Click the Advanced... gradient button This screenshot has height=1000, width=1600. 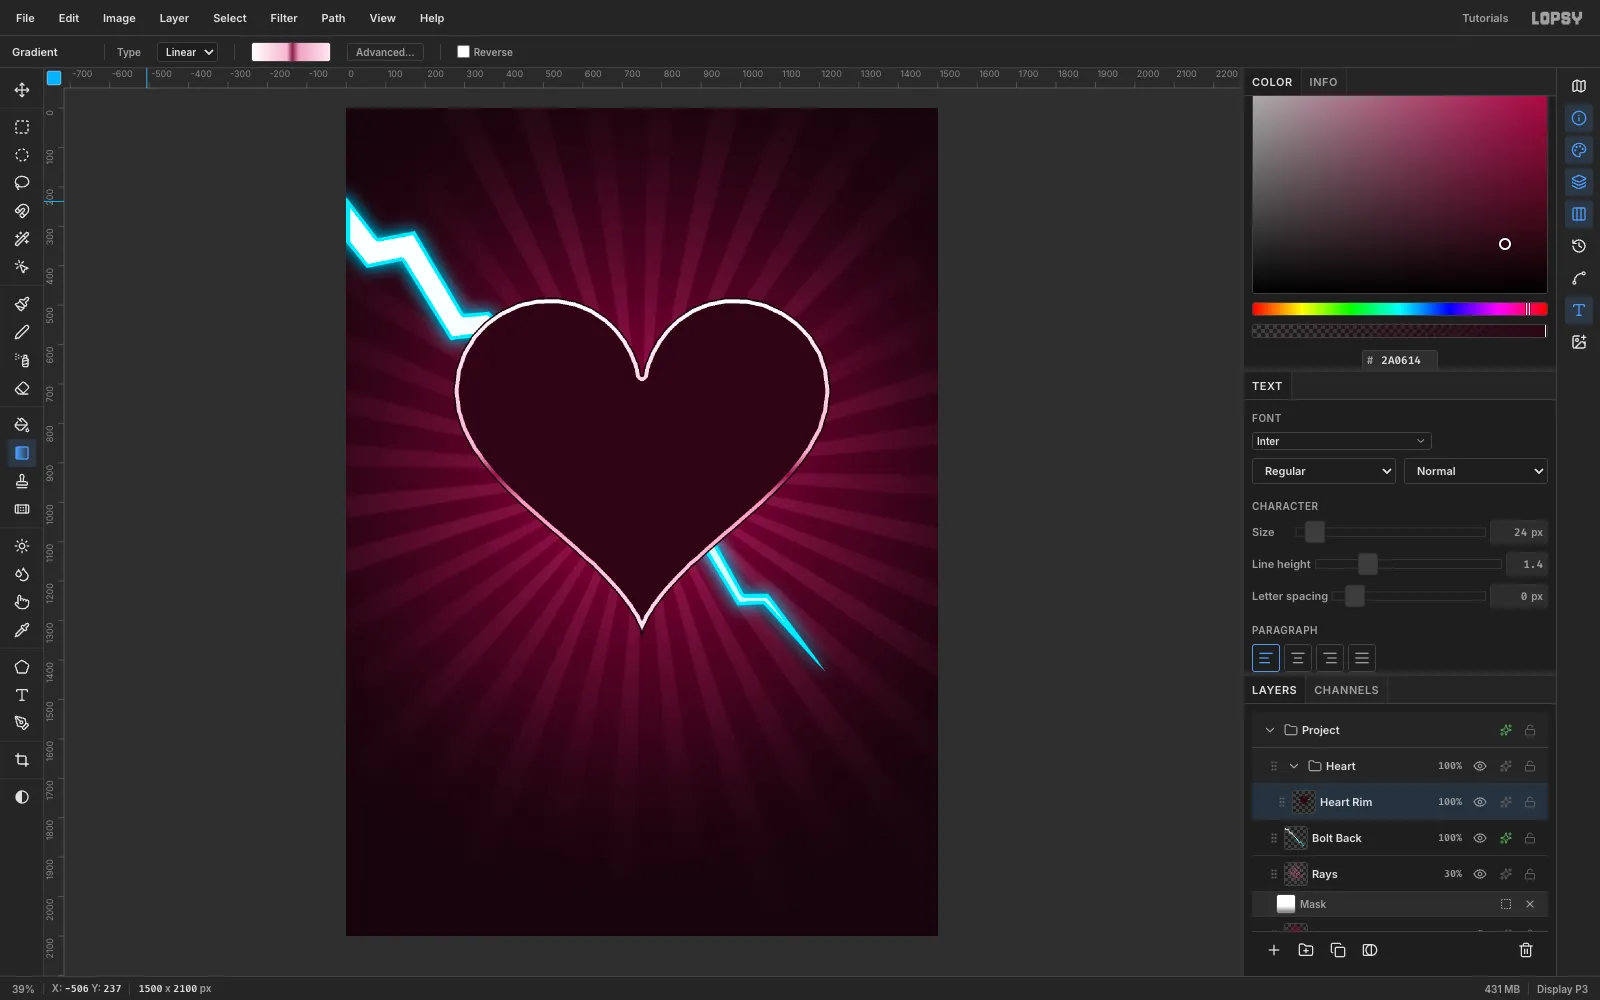pos(385,52)
